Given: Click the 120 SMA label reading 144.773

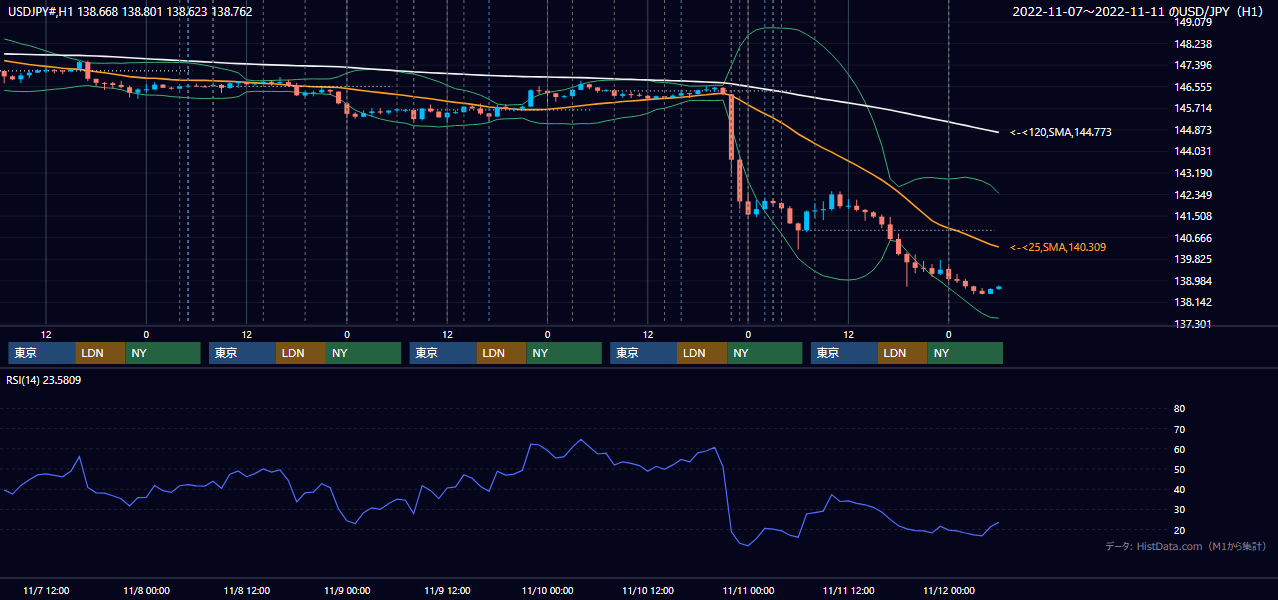Looking at the screenshot, I should click(x=1060, y=132).
